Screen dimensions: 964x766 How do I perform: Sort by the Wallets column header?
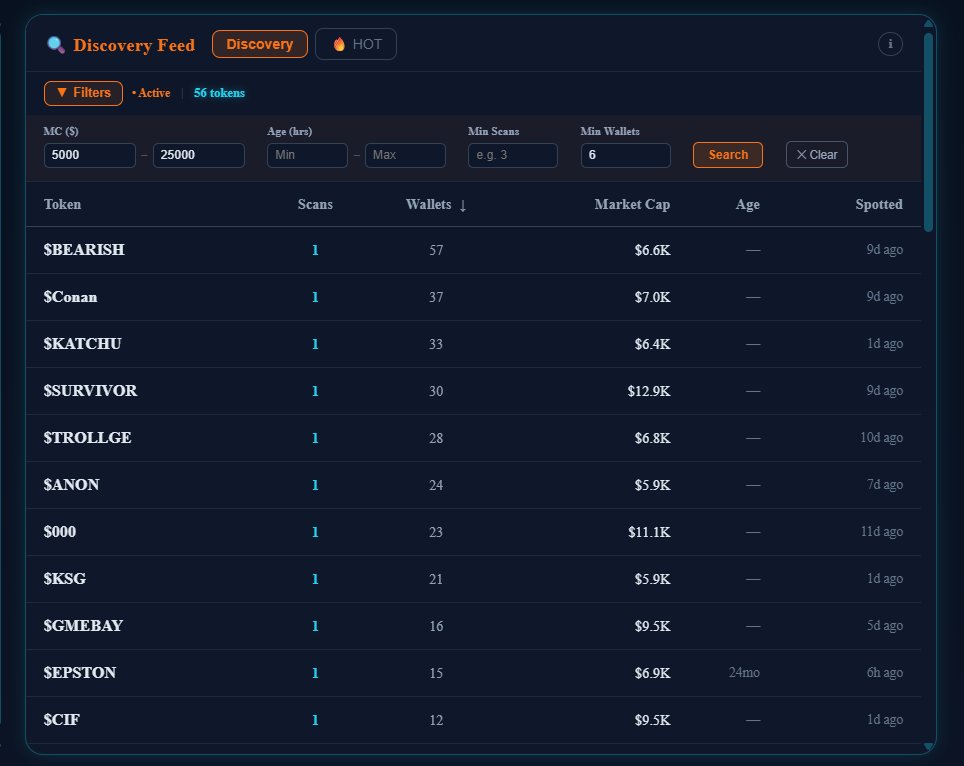[x=429, y=205]
